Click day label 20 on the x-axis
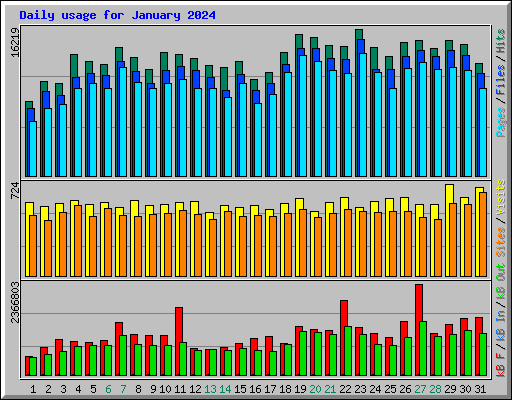This screenshot has width=512, height=400. point(315,389)
